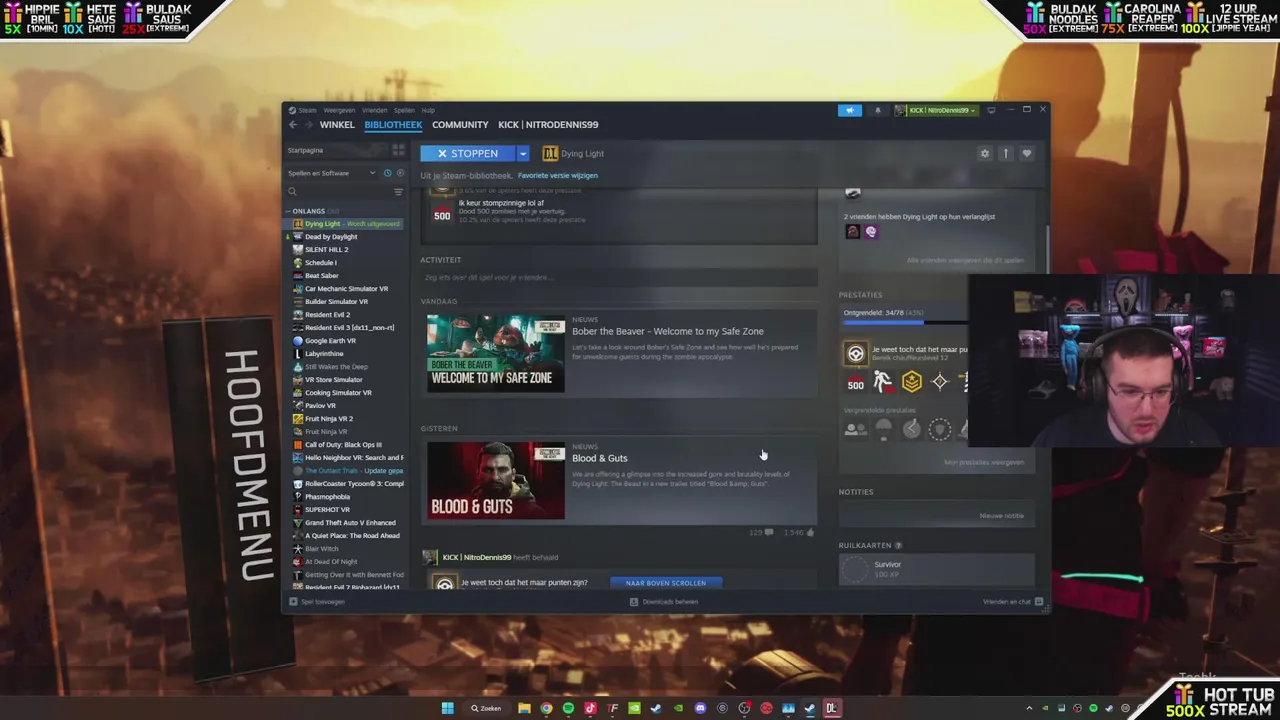Open the STOPPEN button dropdown arrow
Image resolution: width=1280 pixels, height=720 pixels.
522,153
